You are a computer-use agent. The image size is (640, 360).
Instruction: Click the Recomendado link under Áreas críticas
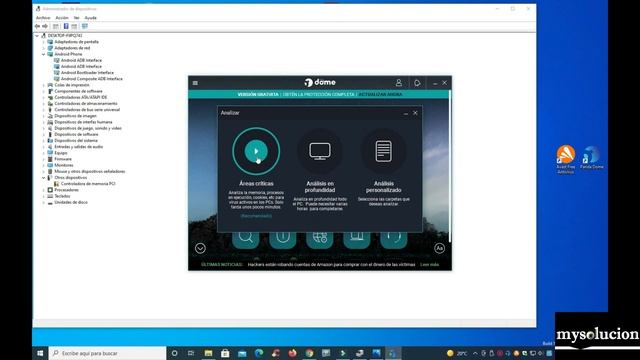pyautogui.click(x=256, y=216)
